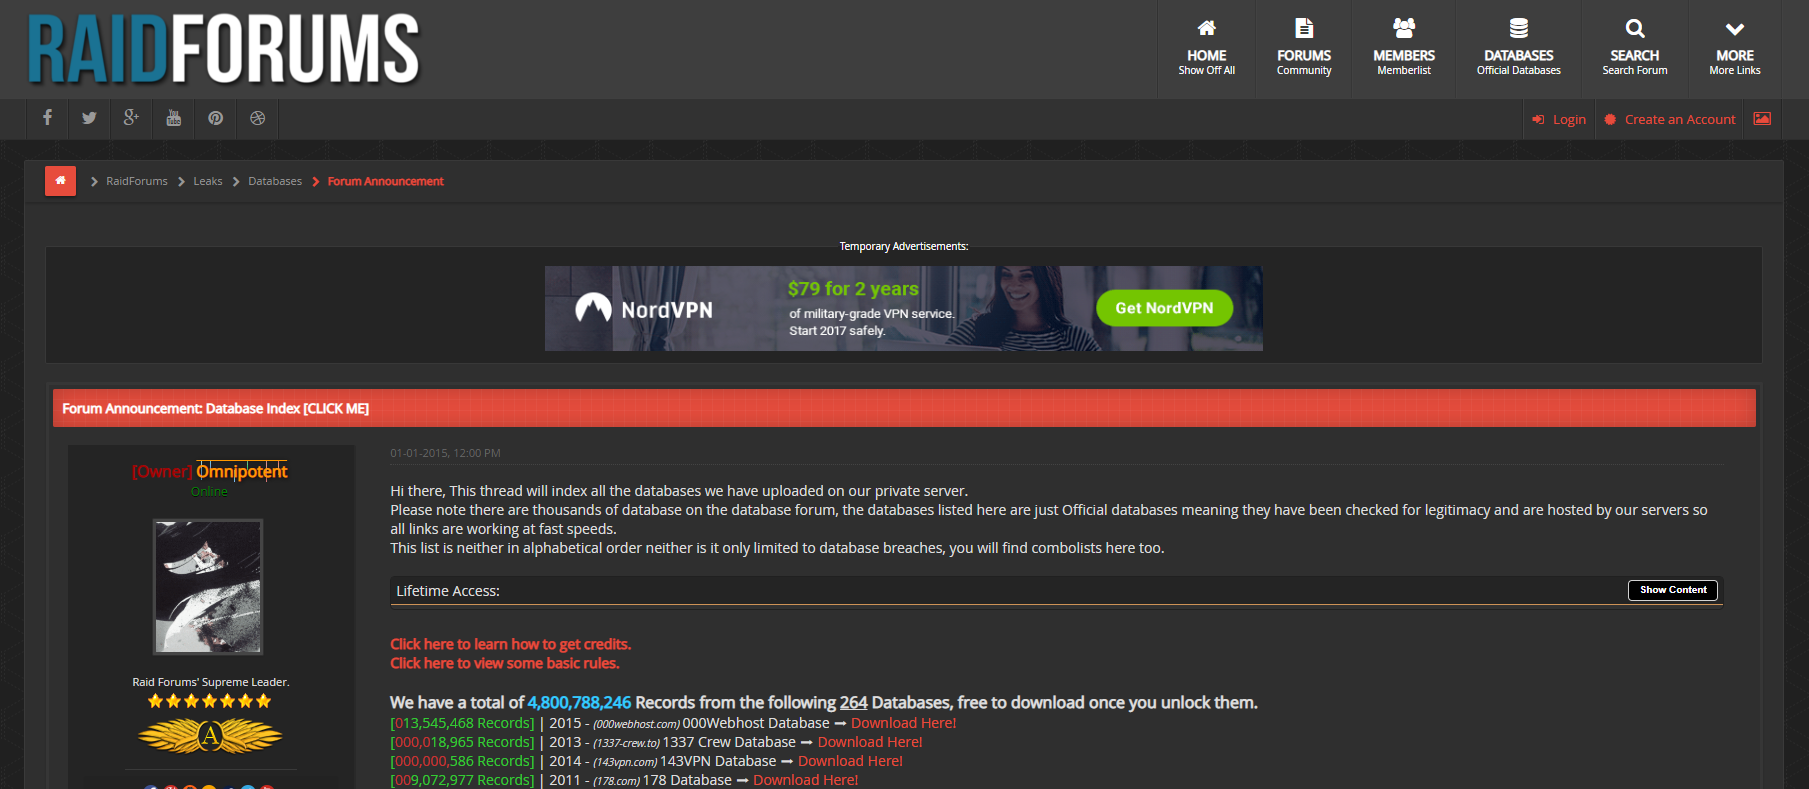The width and height of the screenshot is (1809, 789).
Task: Open the YouTube social icon
Action: point(173,118)
